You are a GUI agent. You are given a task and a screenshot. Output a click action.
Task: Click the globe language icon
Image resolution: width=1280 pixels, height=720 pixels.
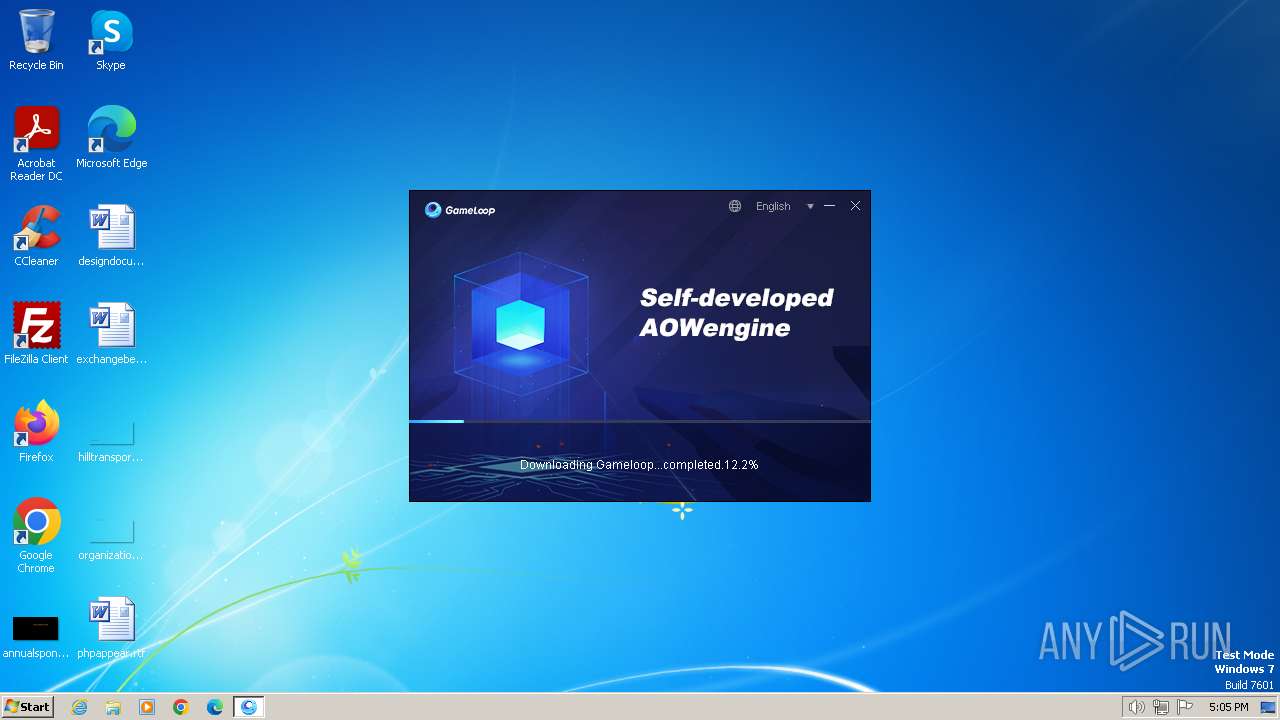tap(735, 206)
